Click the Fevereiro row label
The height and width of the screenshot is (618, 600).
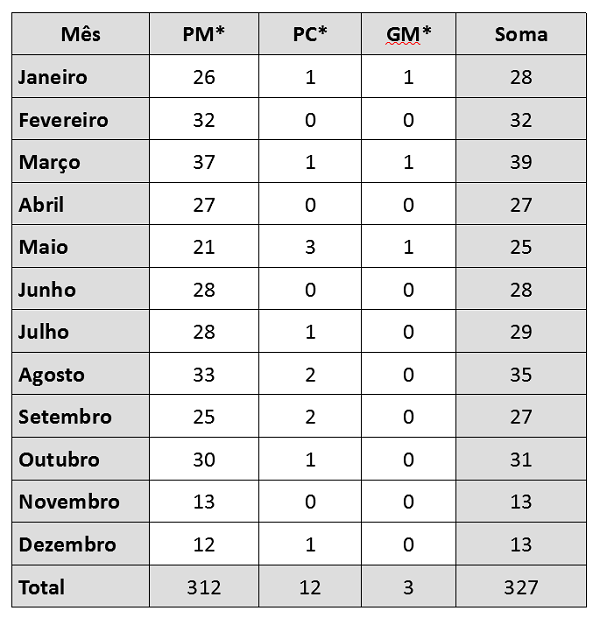[x=63, y=120]
